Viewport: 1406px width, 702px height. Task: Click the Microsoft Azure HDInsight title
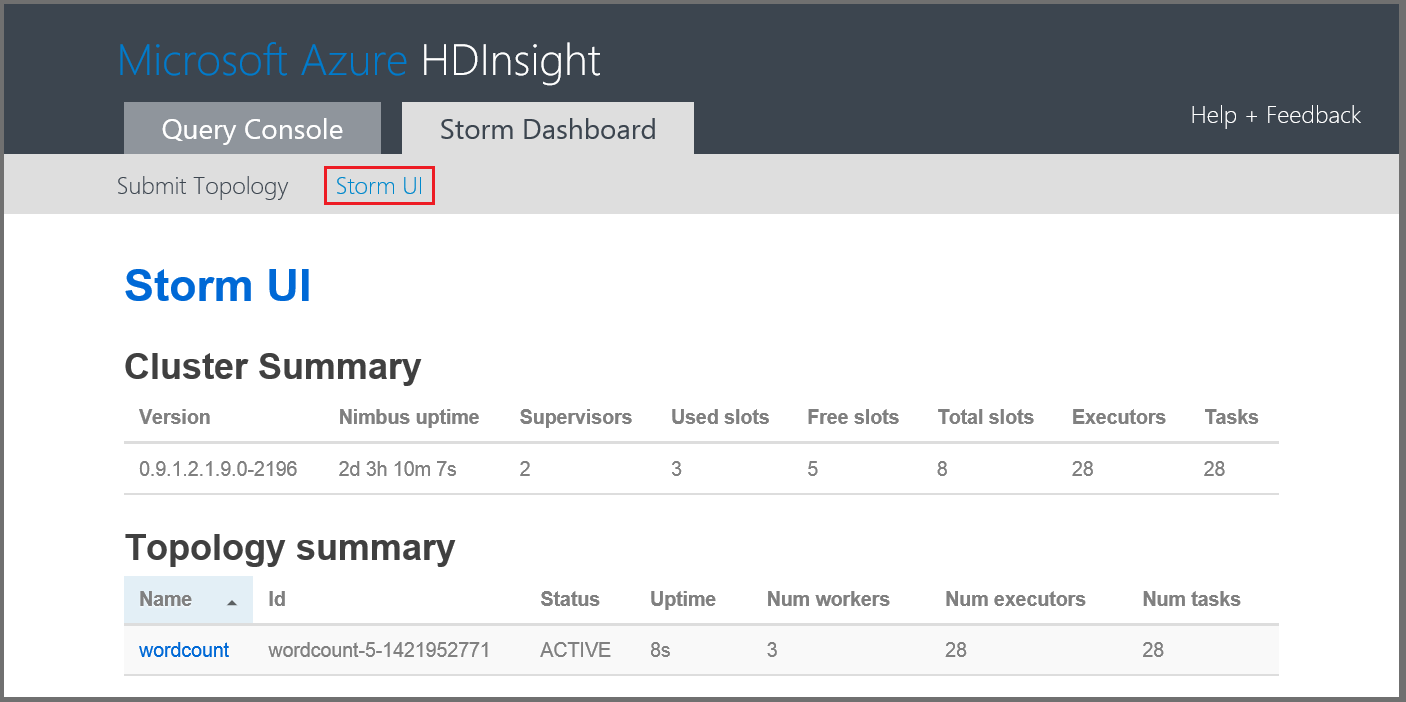tap(359, 60)
